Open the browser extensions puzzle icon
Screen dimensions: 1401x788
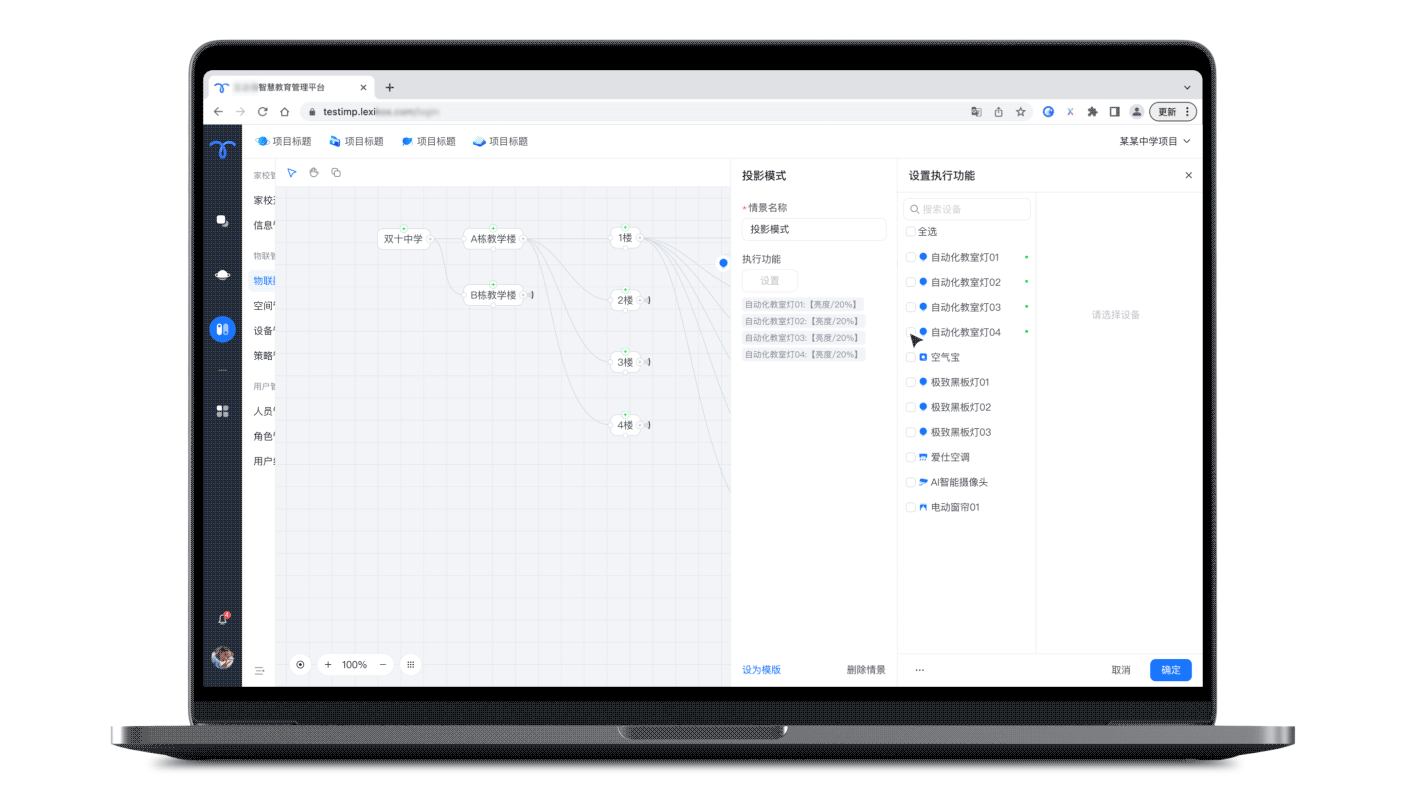[1092, 112]
